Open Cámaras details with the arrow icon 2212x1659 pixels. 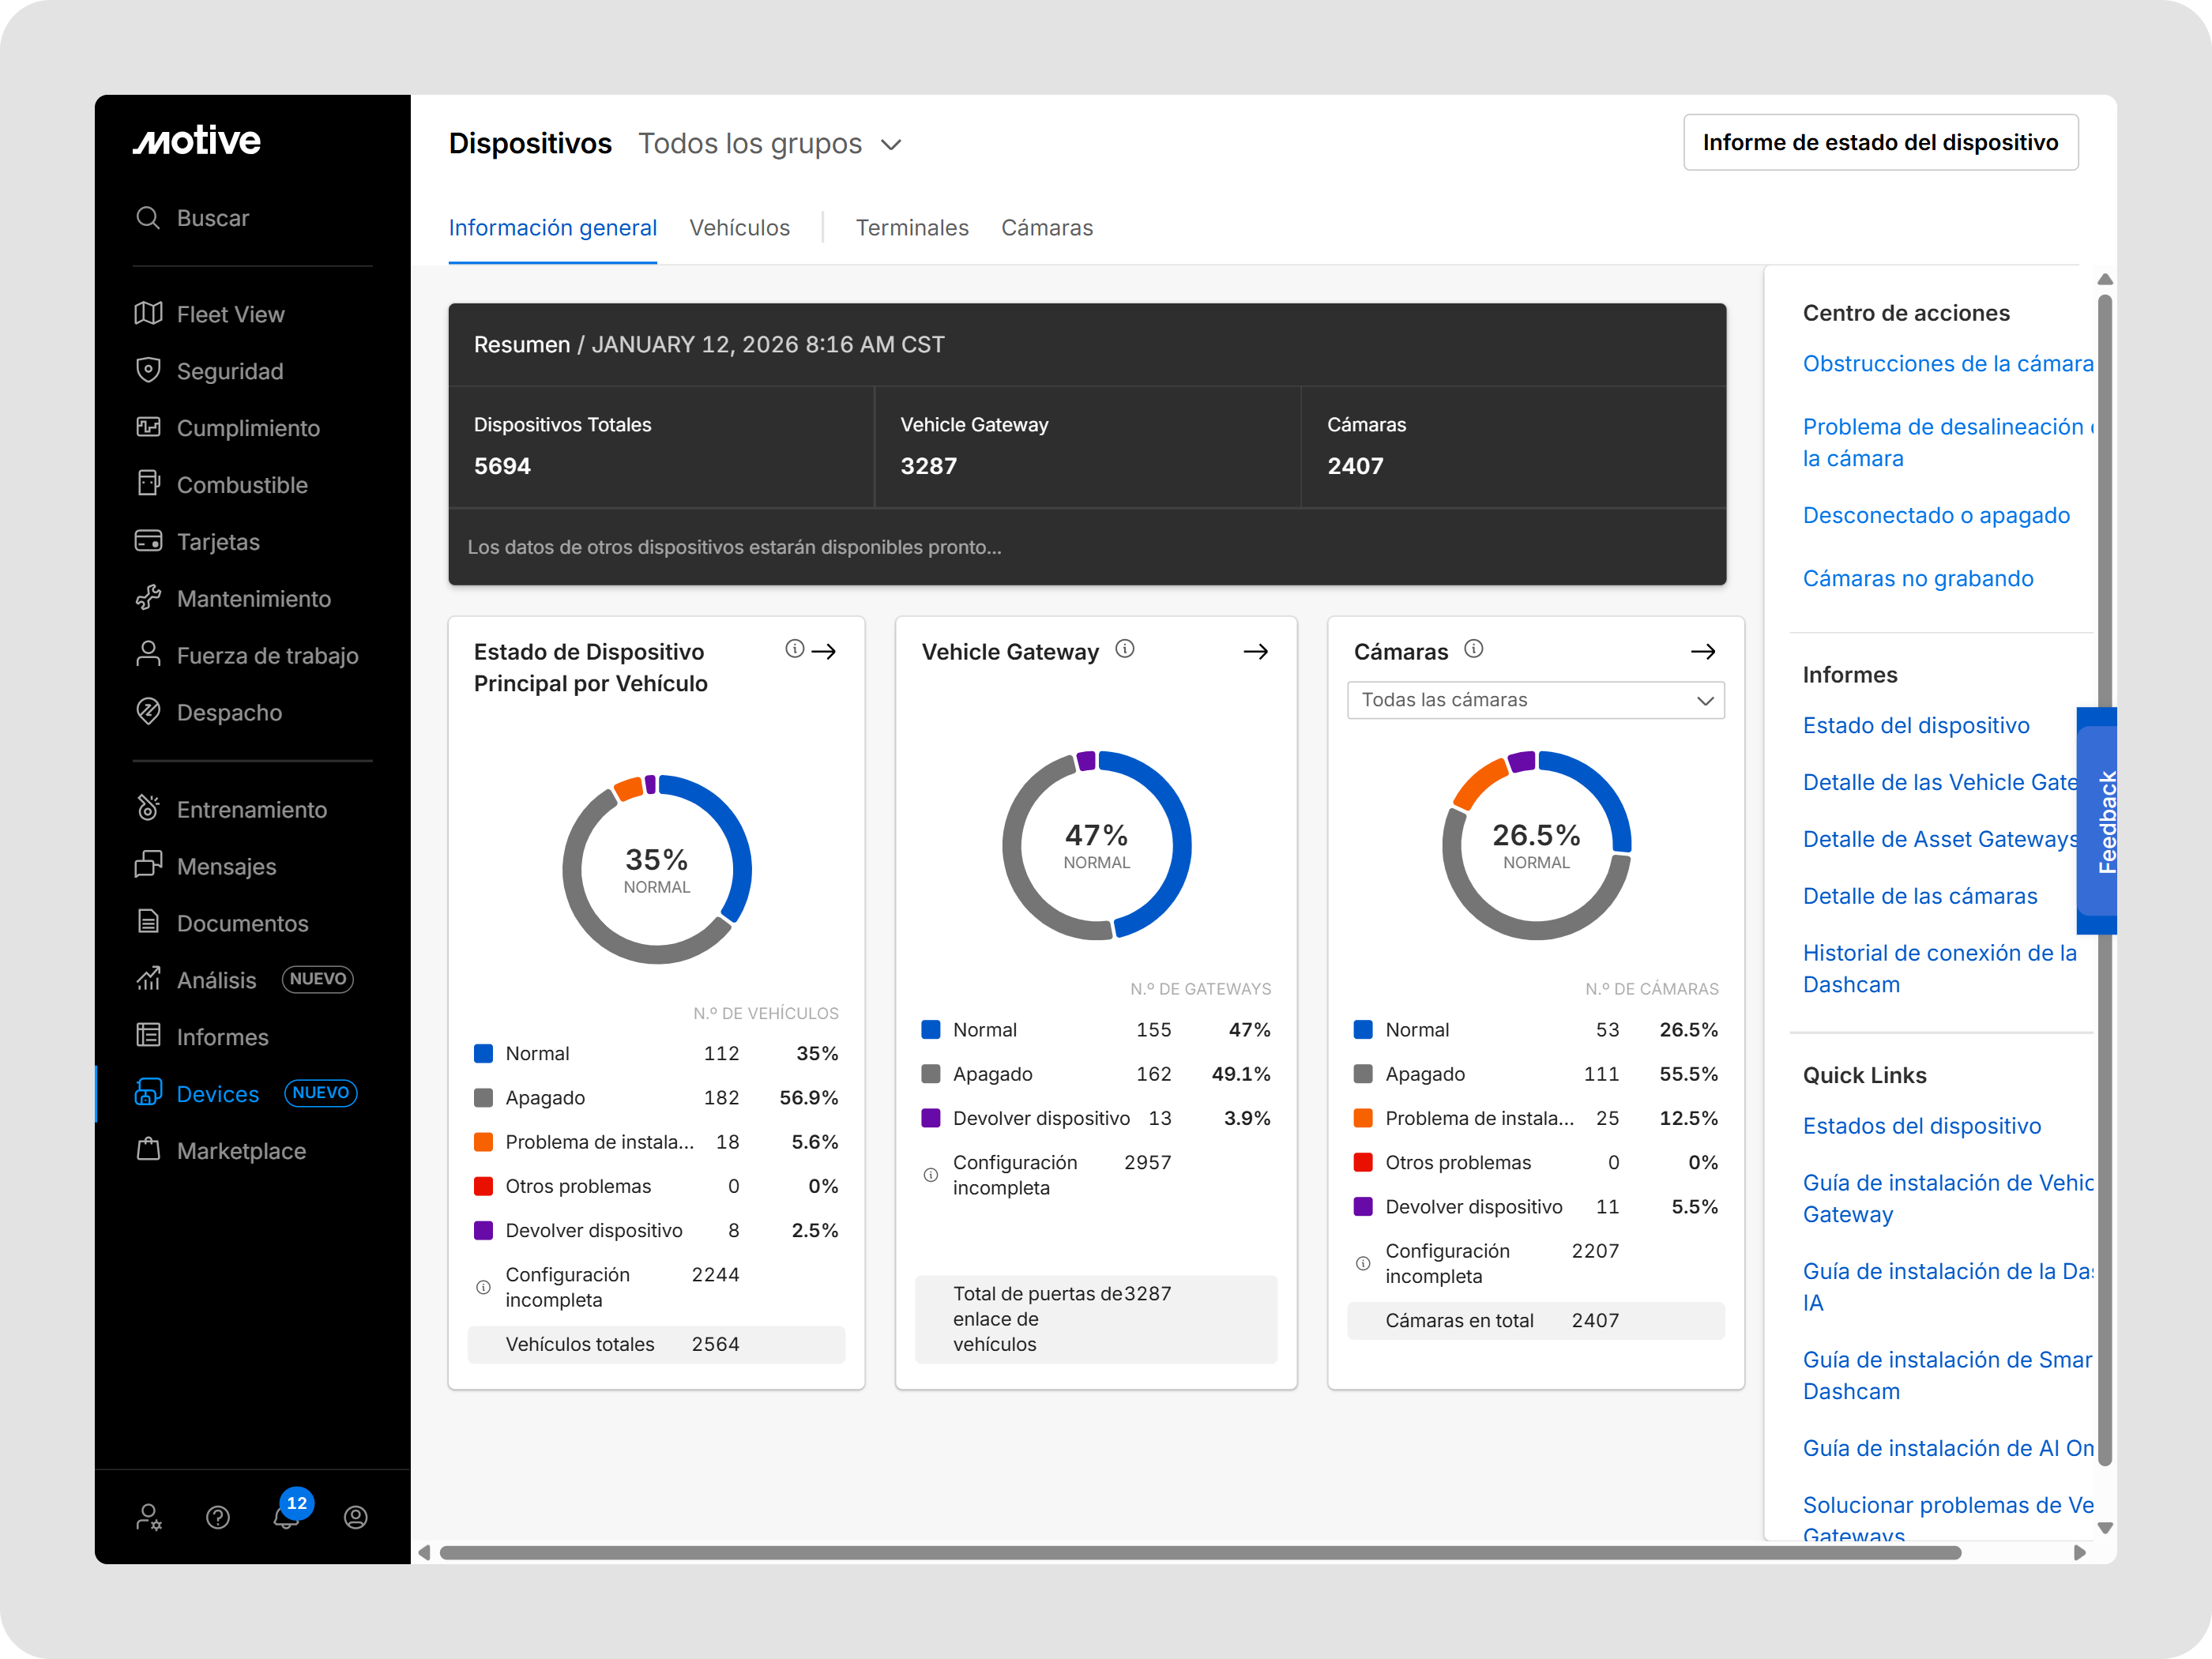pos(1704,651)
